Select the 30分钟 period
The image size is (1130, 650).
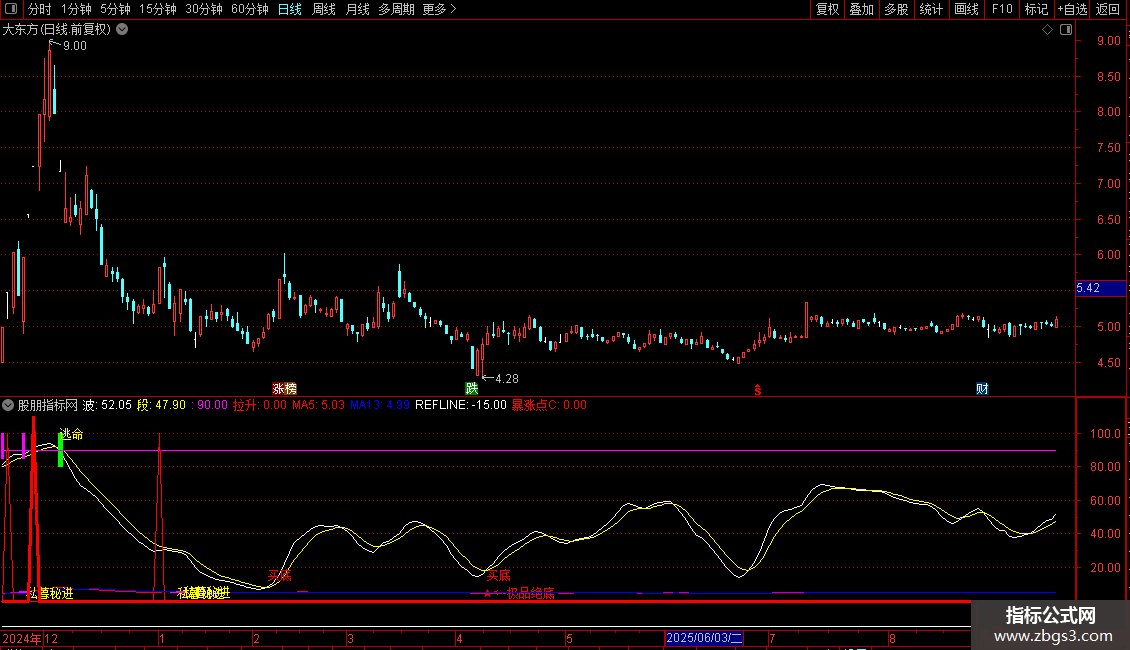[x=204, y=9]
